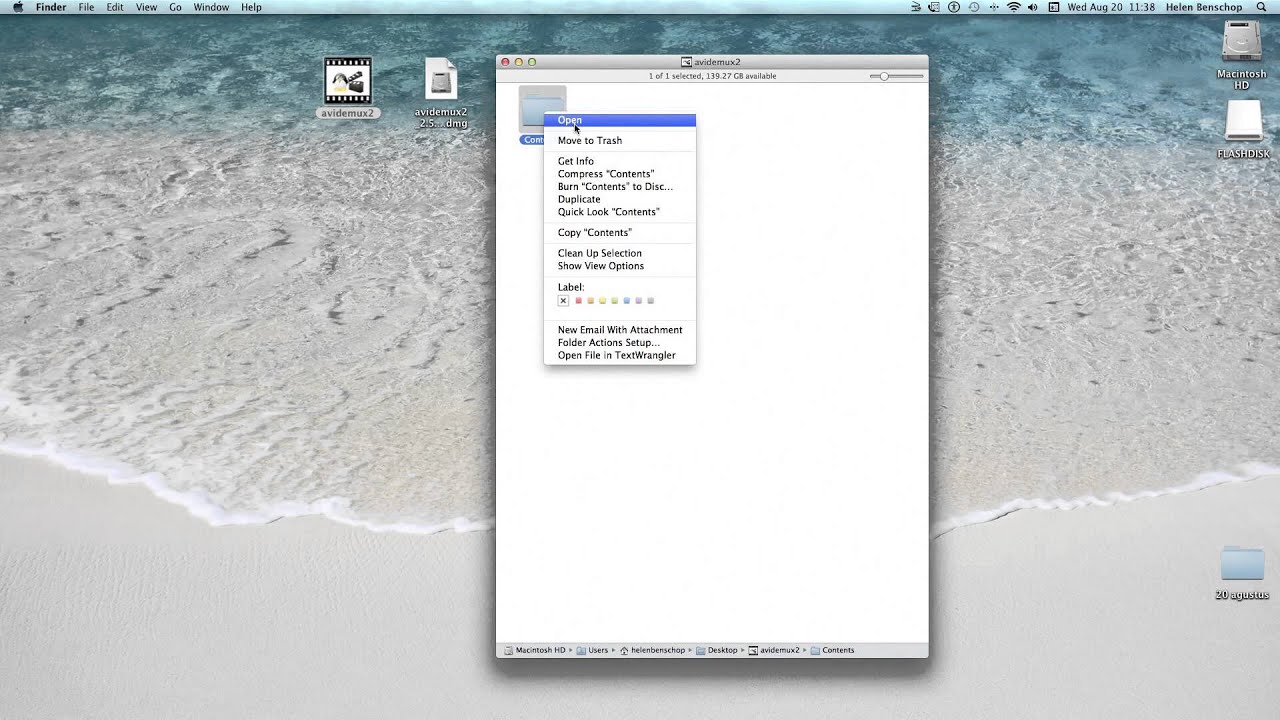The image size is (1280, 720).
Task: Remove label using the X label button
Action: [x=563, y=301]
